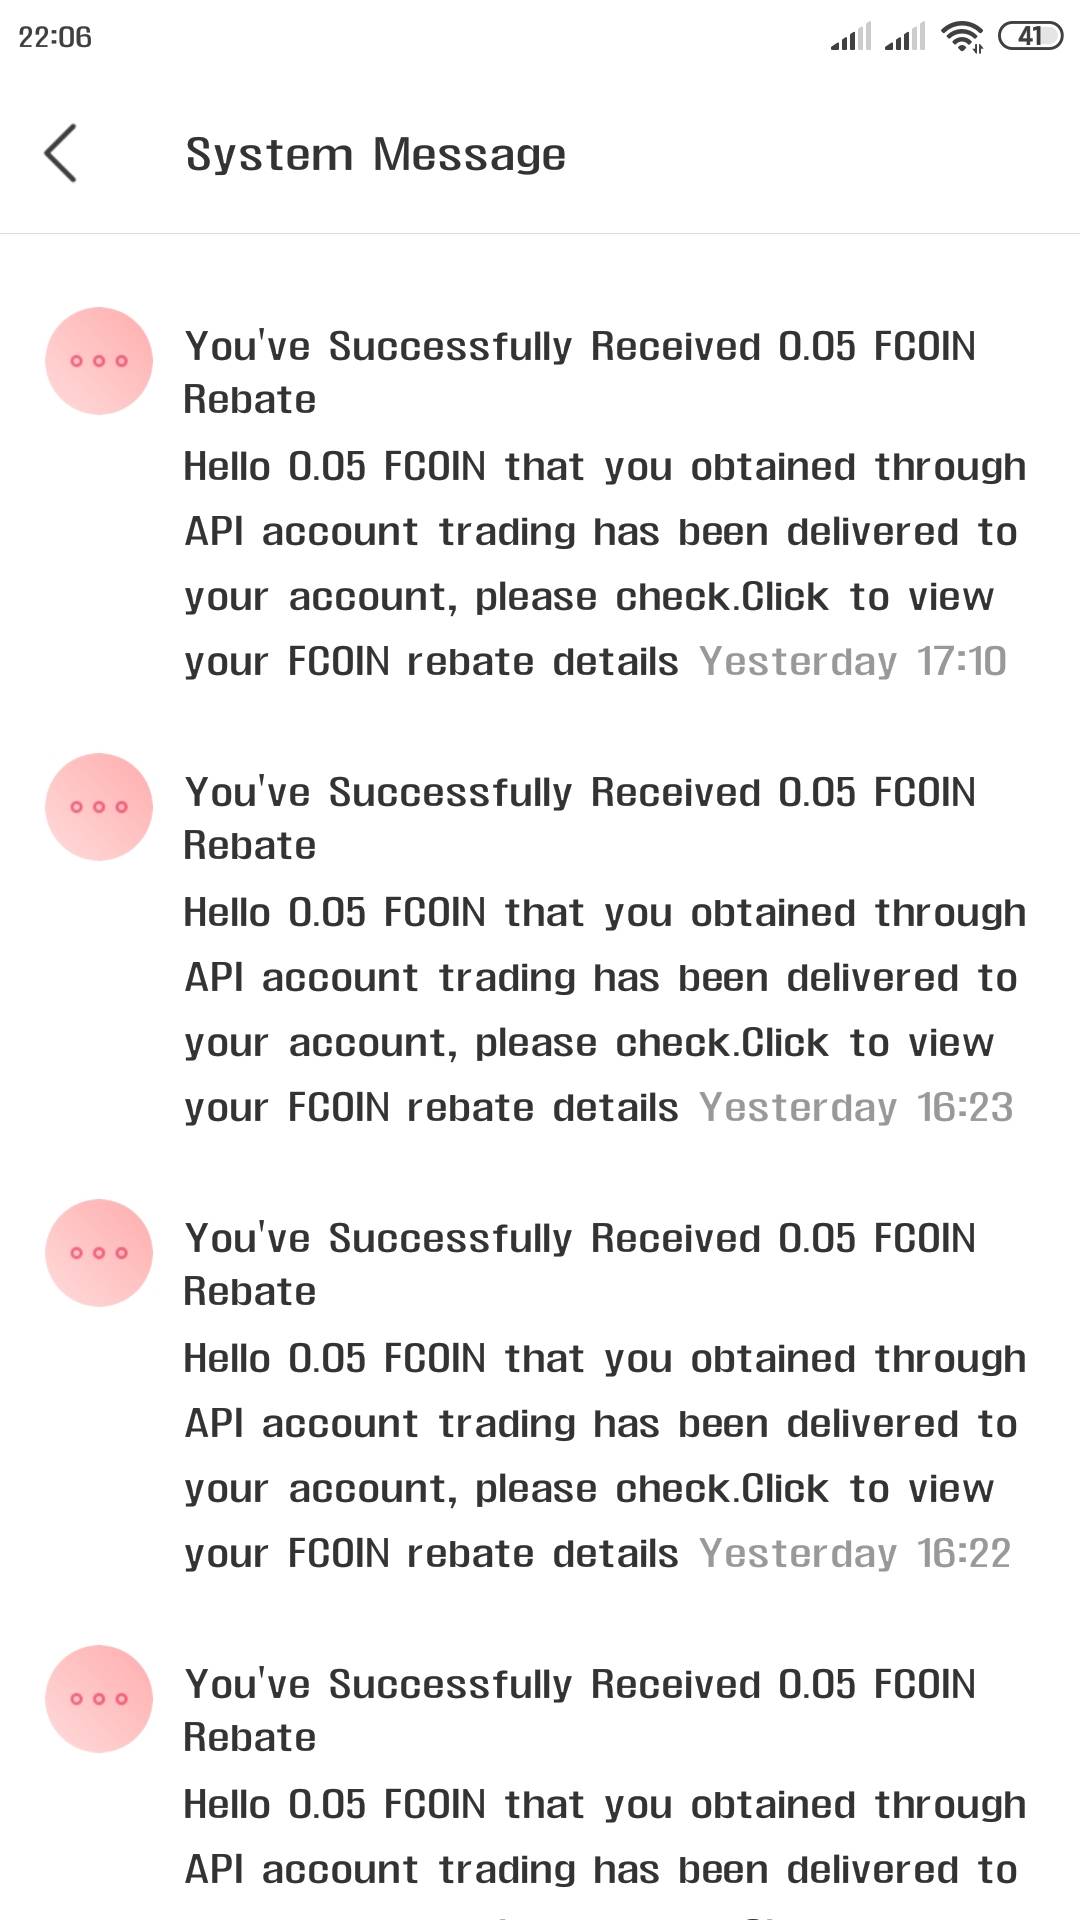The width and height of the screenshot is (1080, 1920).
Task: Tap the back arrow in the header
Action: [61, 154]
